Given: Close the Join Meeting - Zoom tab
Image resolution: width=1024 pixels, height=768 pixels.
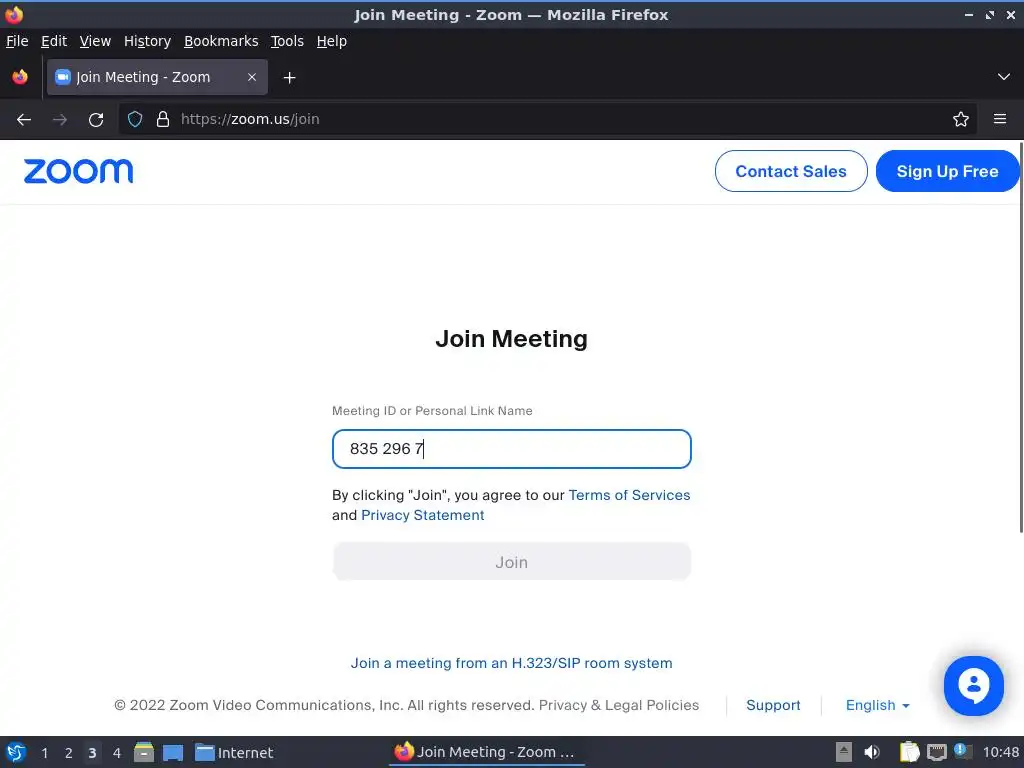Looking at the screenshot, I should pyautogui.click(x=252, y=77).
